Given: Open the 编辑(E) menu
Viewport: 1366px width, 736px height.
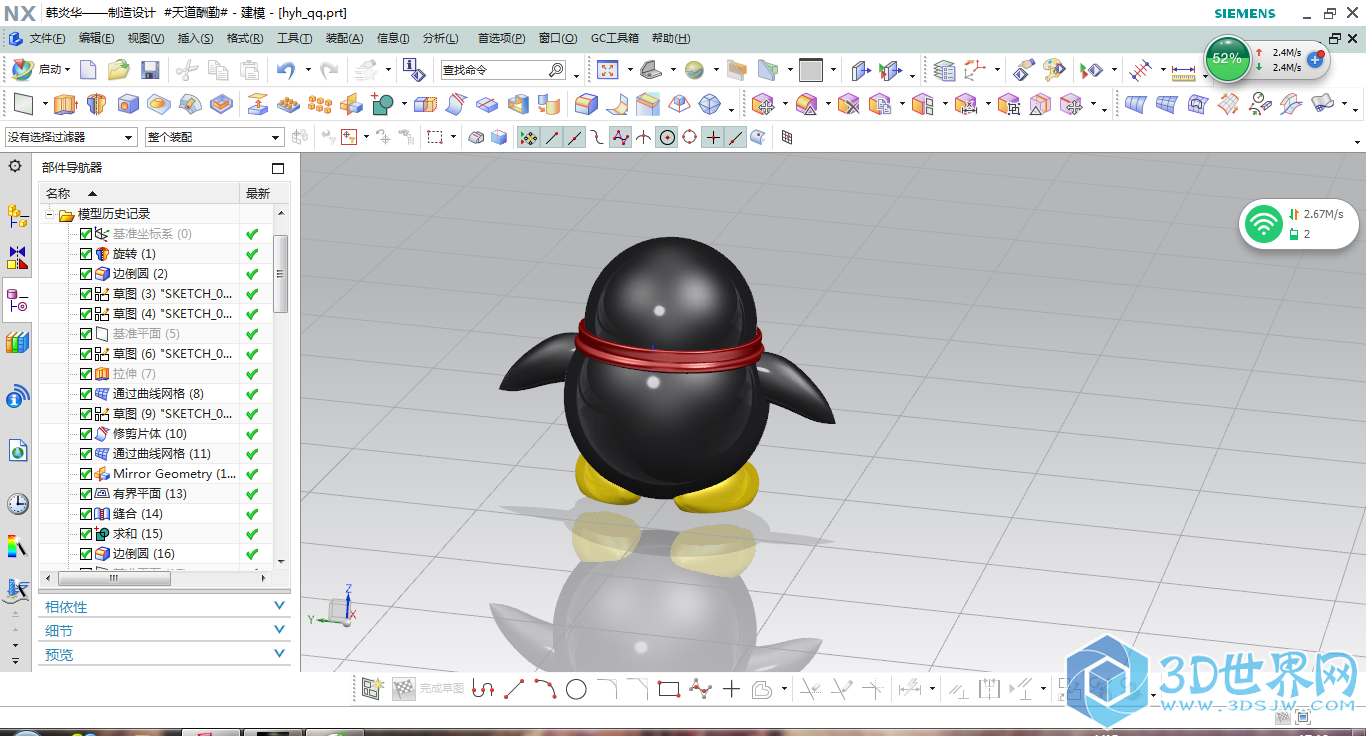Looking at the screenshot, I should [x=96, y=38].
